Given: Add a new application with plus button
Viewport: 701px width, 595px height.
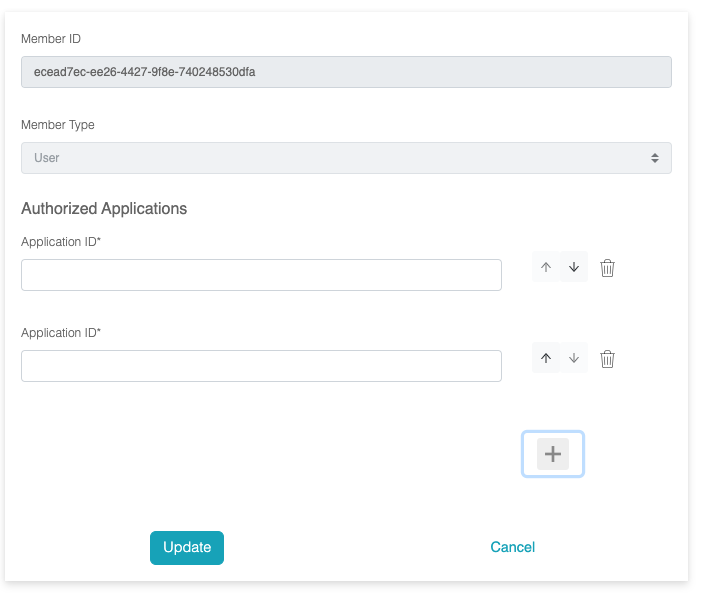Looking at the screenshot, I should pos(553,454).
